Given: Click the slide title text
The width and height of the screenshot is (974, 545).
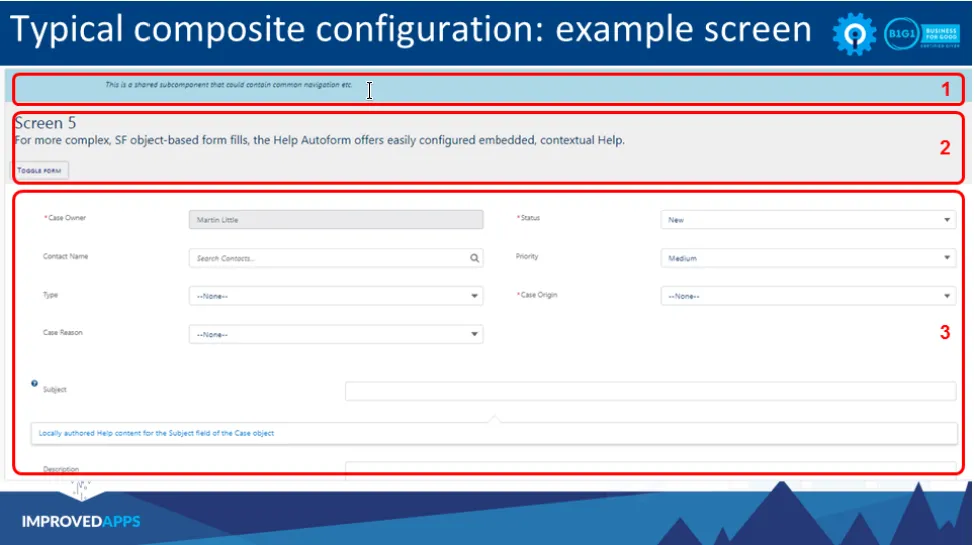Looking at the screenshot, I should click(411, 30).
